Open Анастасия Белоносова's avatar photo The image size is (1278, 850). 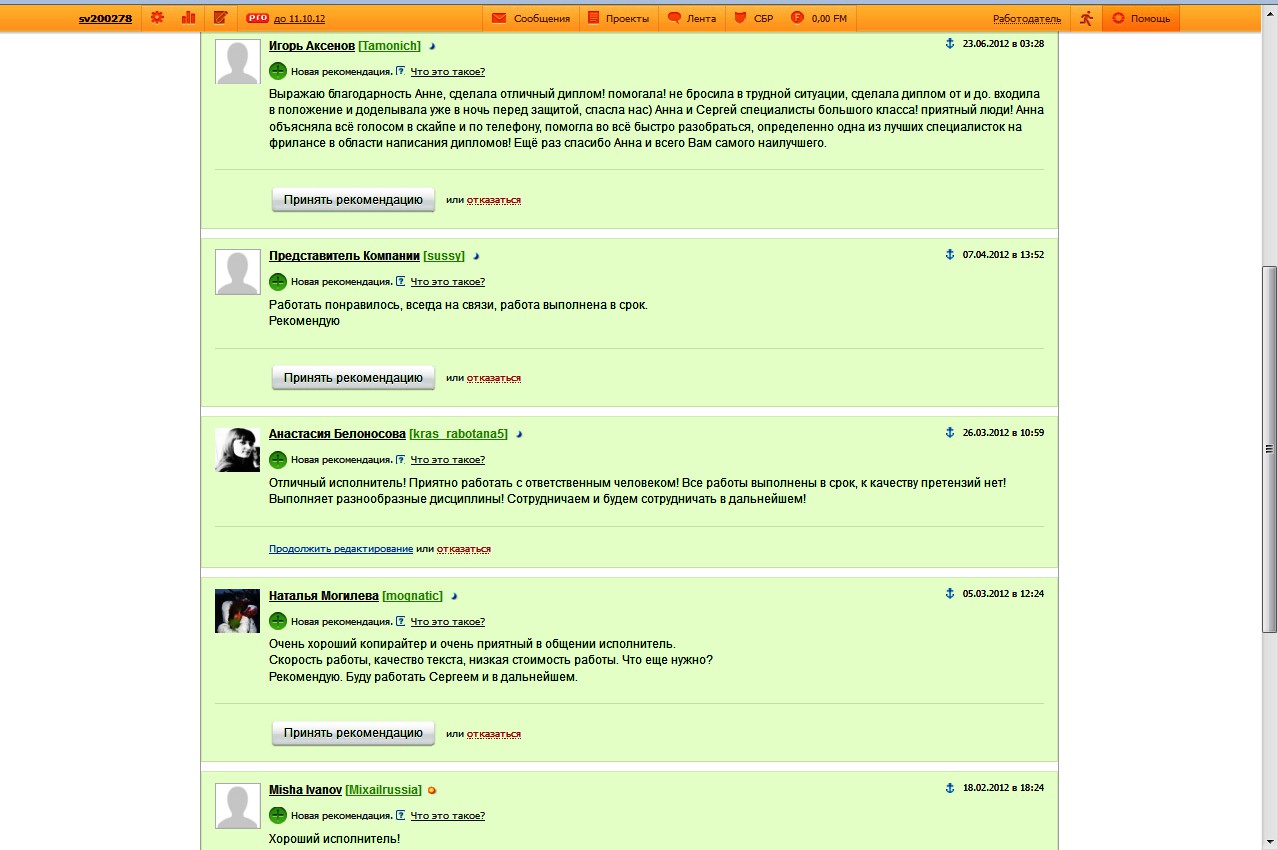coord(238,450)
